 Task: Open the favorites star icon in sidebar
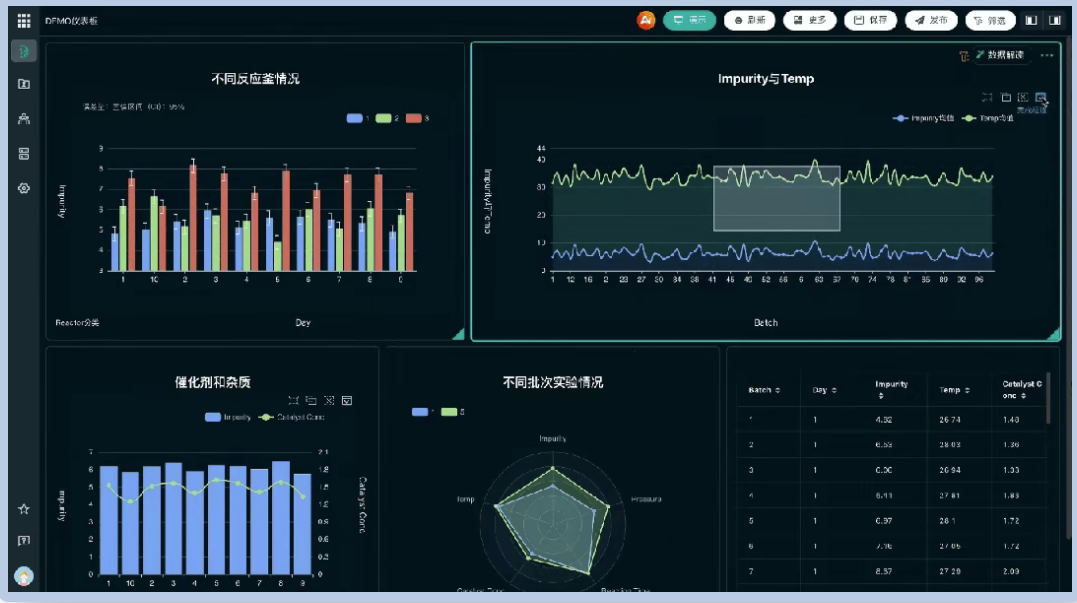pyautogui.click(x=24, y=509)
